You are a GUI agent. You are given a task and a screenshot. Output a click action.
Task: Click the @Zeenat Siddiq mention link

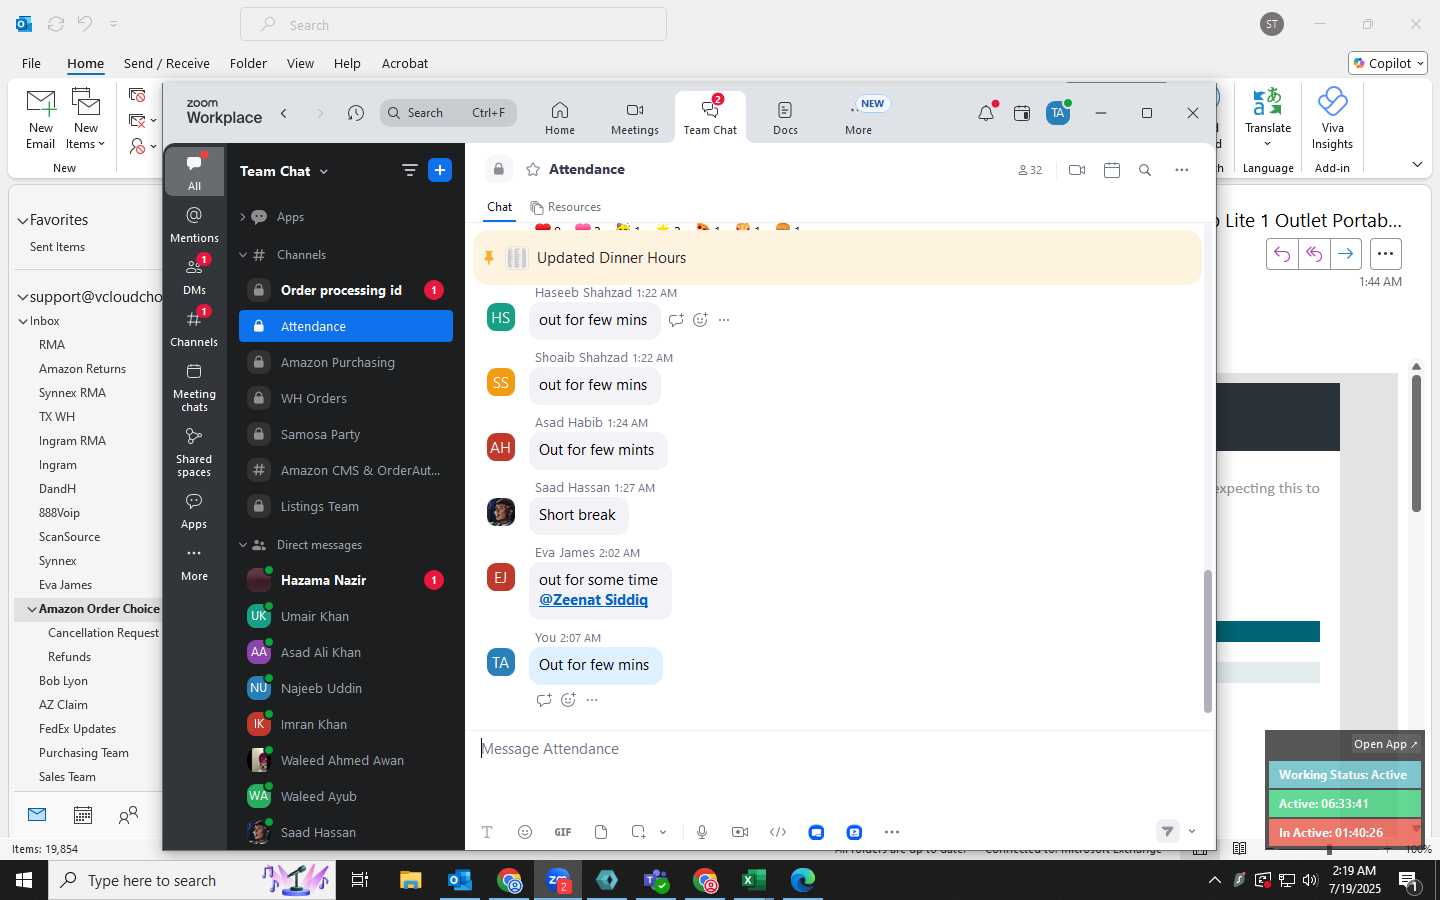tap(593, 600)
